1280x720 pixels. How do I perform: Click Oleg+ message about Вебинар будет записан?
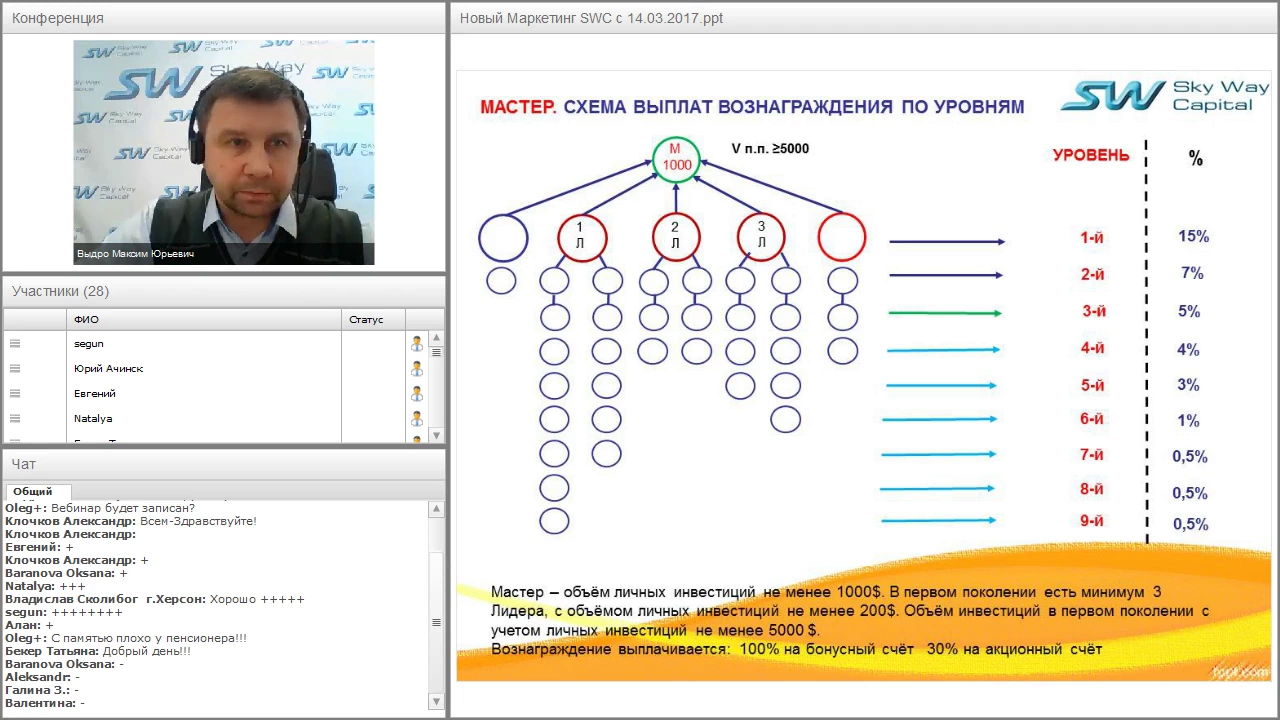100,508
